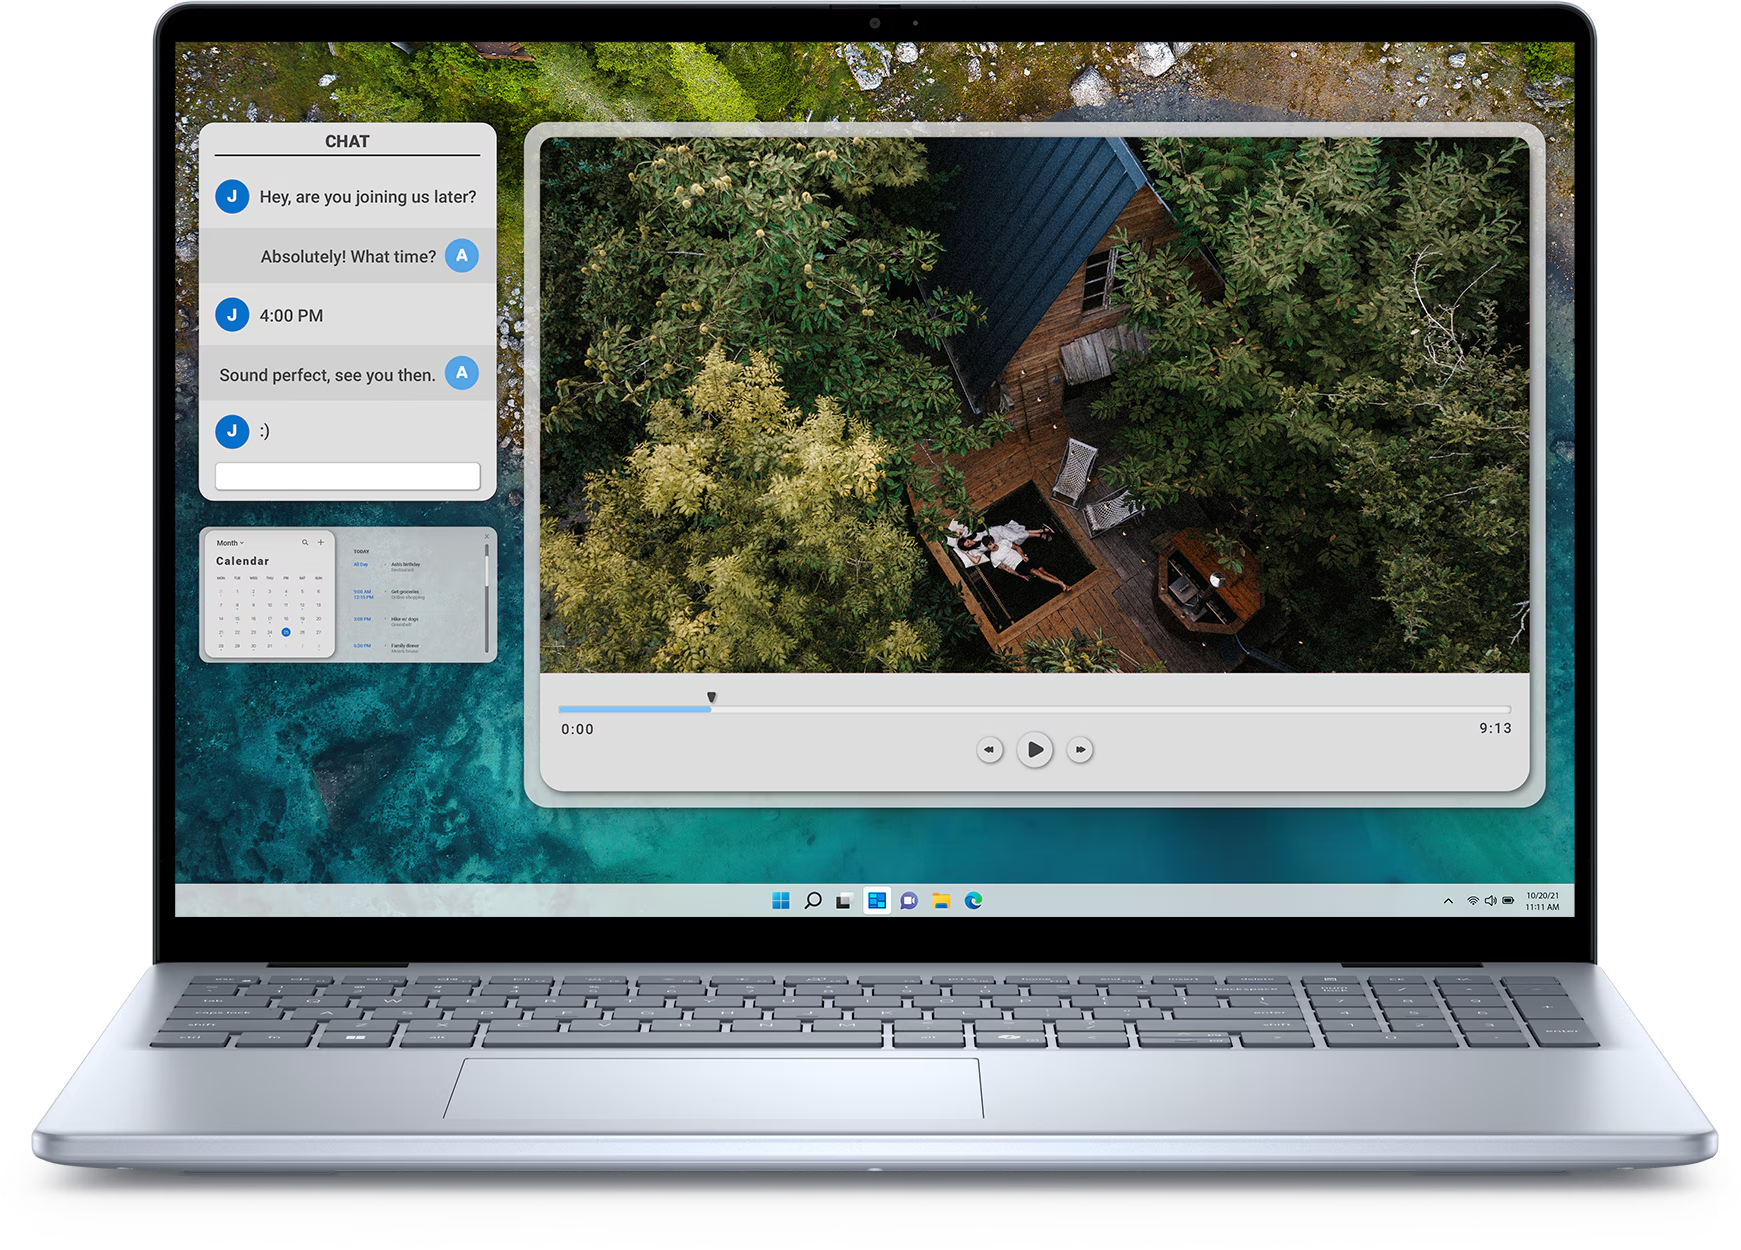The height and width of the screenshot is (1250, 1741).
Task: Click the fast-forward button in video player
Action: click(x=1080, y=749)
